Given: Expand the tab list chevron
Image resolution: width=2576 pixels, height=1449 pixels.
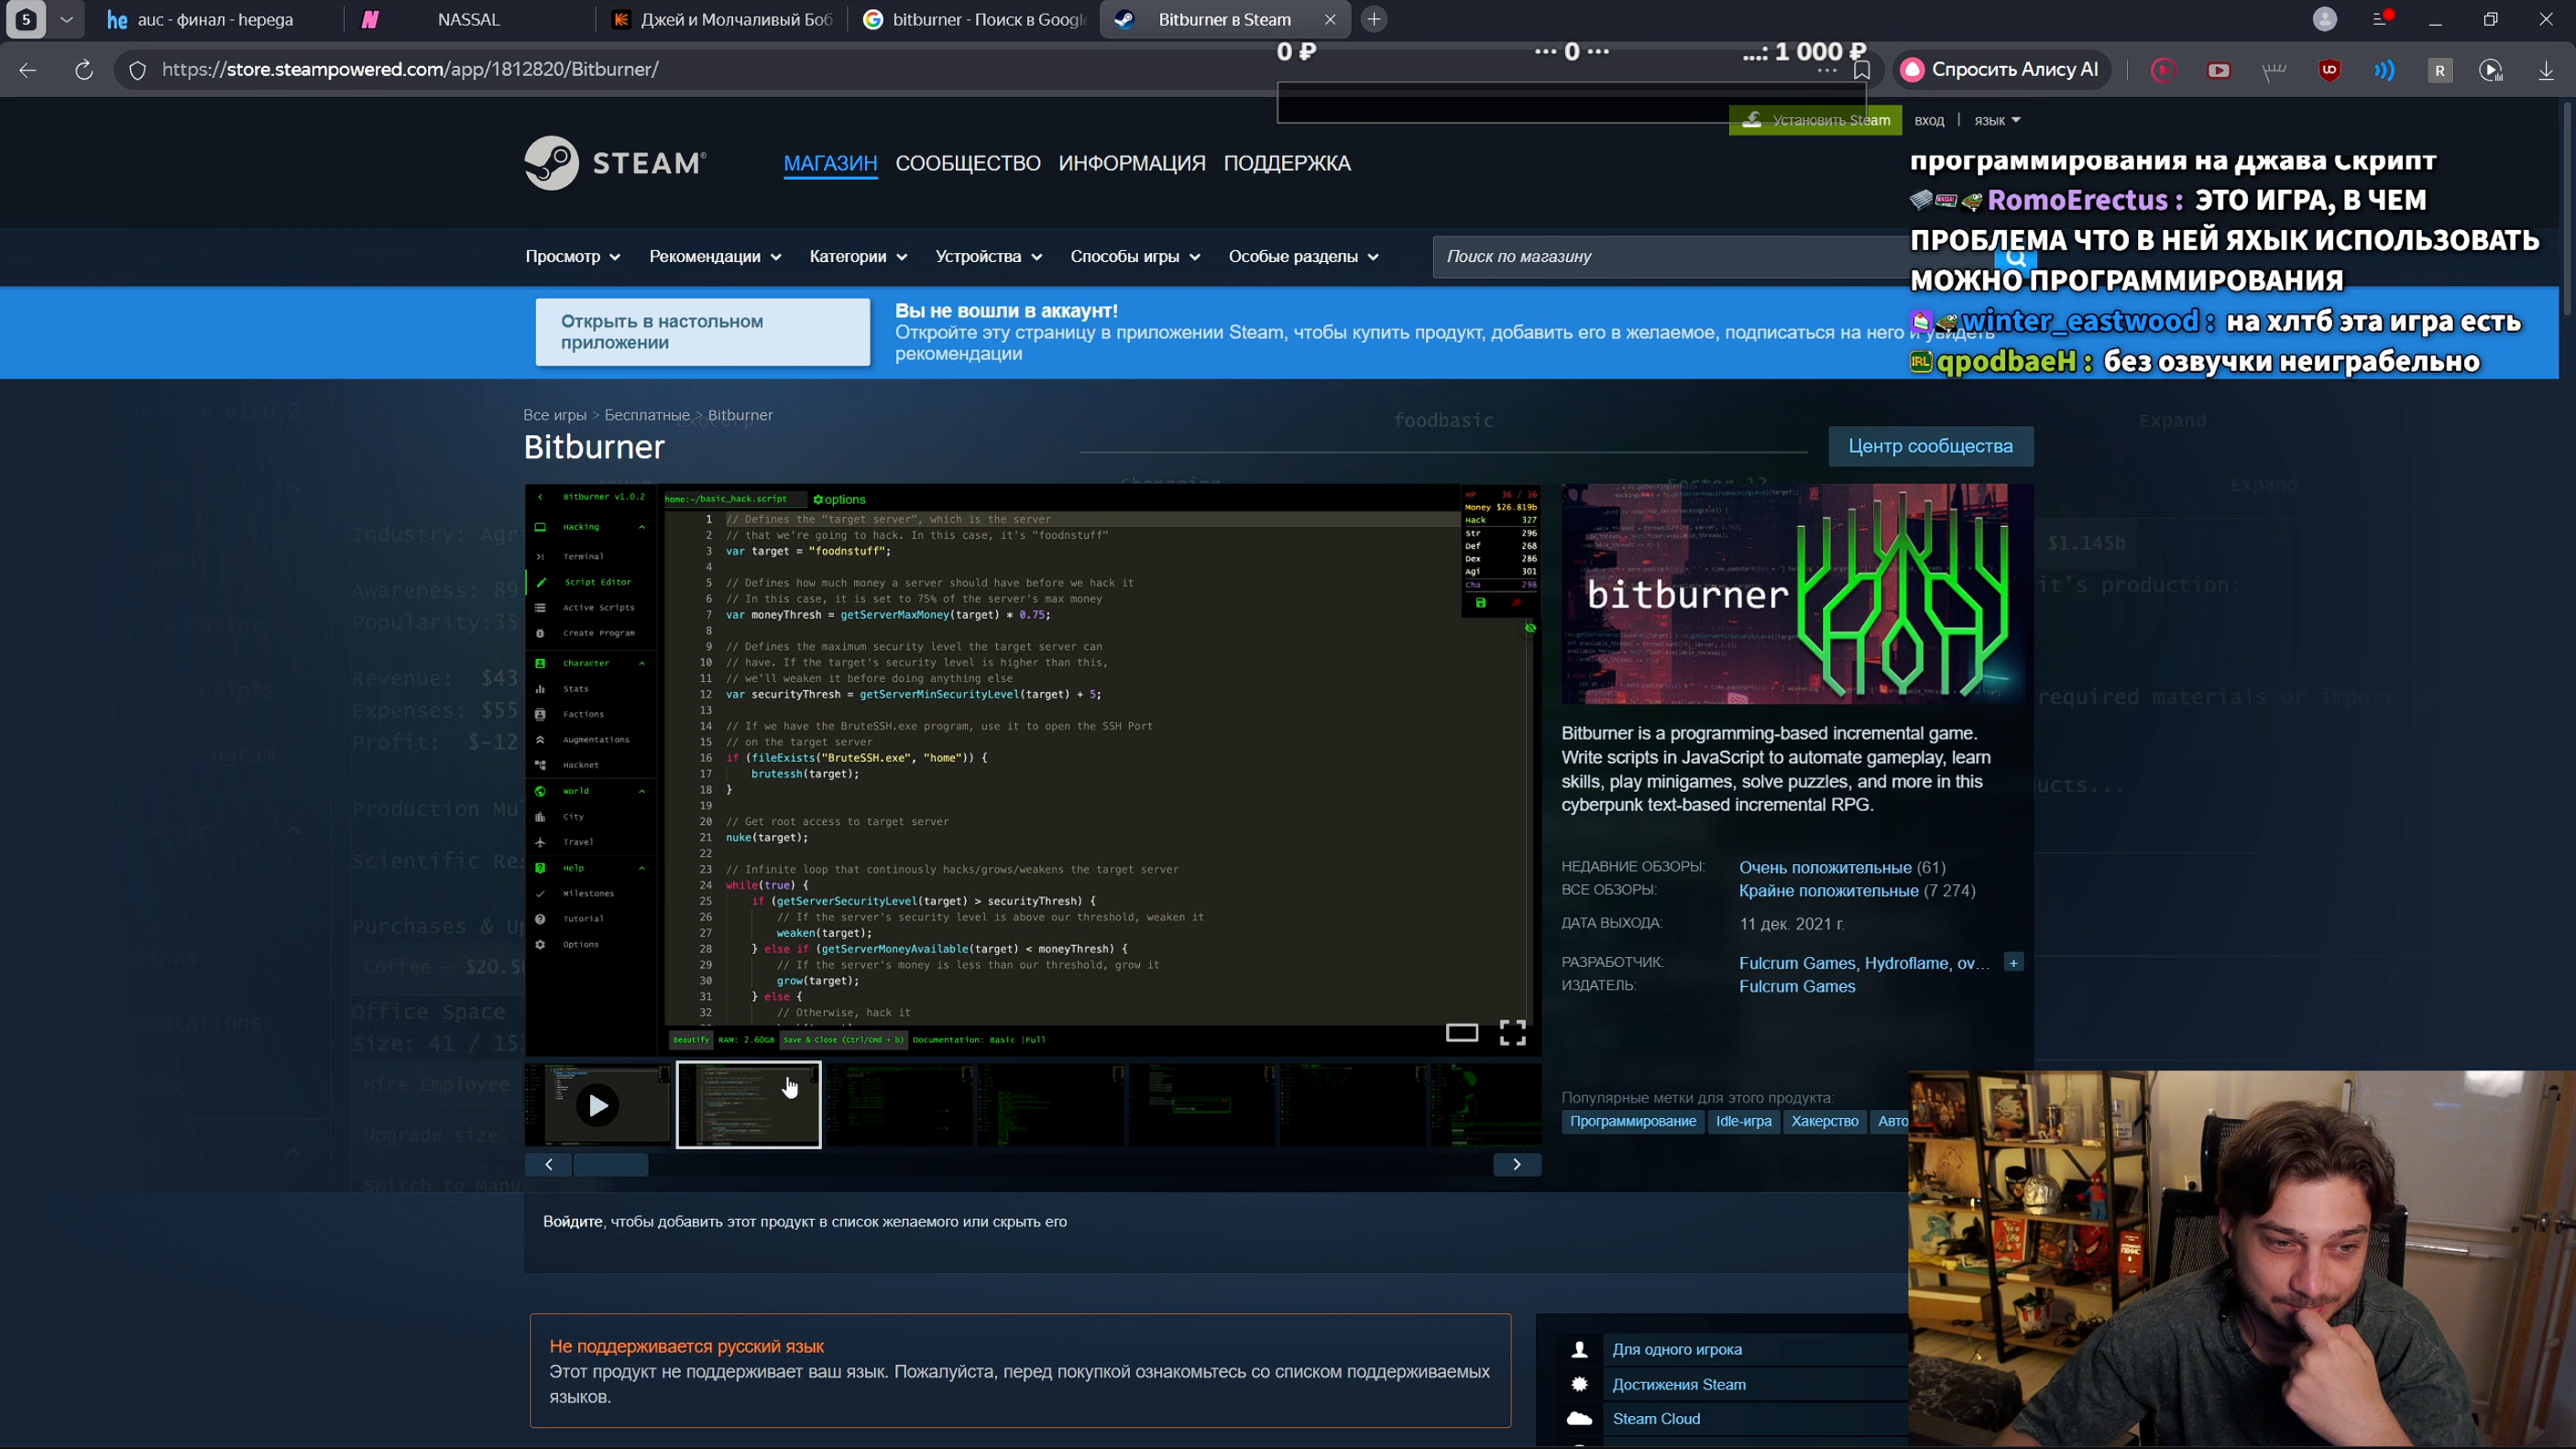Looking at the screenshot, I should [67, 19].
